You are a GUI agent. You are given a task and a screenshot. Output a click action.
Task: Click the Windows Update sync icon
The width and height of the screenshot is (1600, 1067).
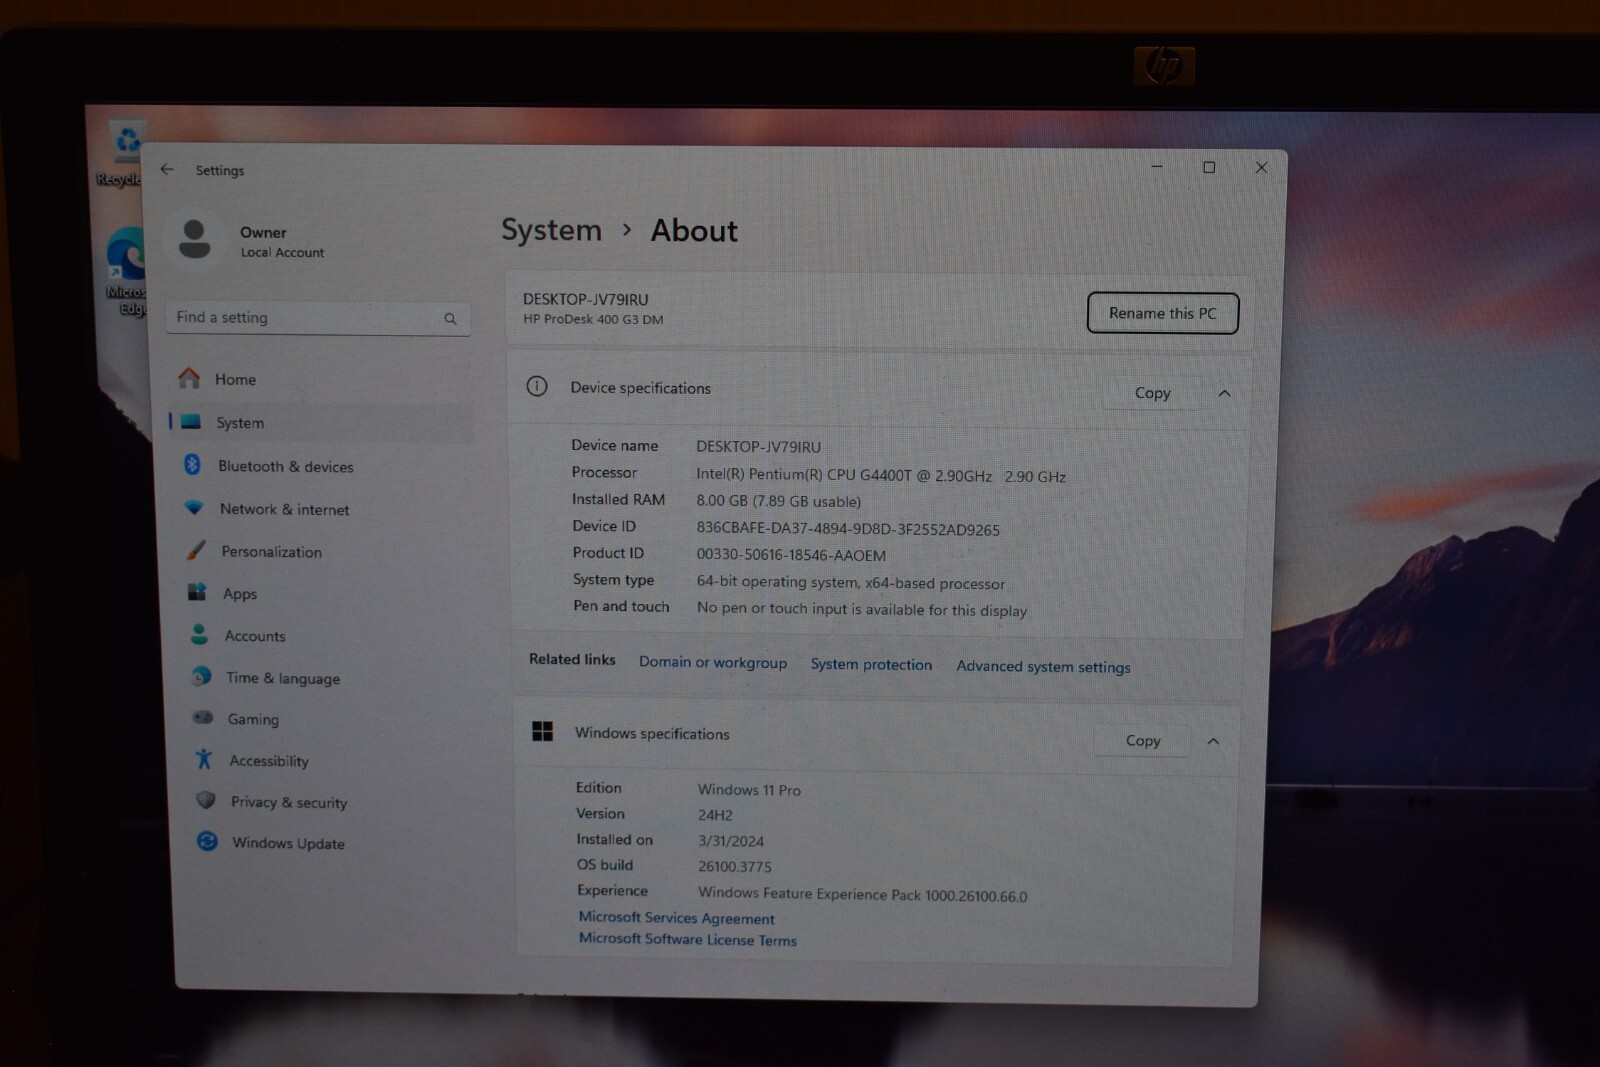[207, 841]
